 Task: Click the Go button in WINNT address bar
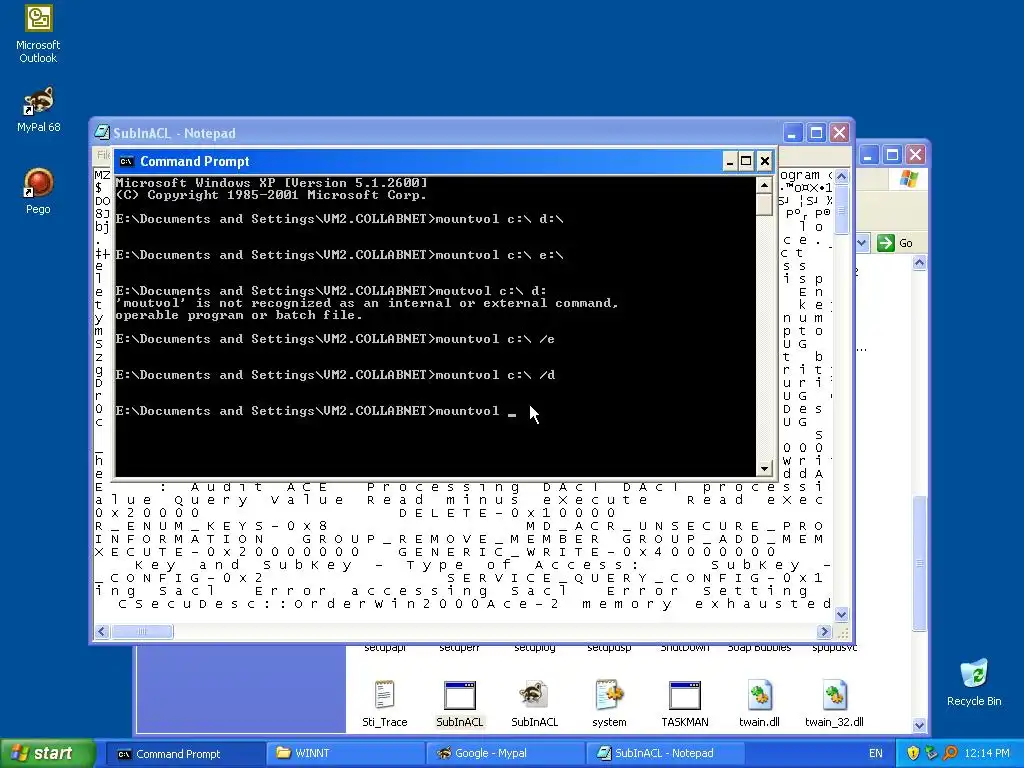895,243
